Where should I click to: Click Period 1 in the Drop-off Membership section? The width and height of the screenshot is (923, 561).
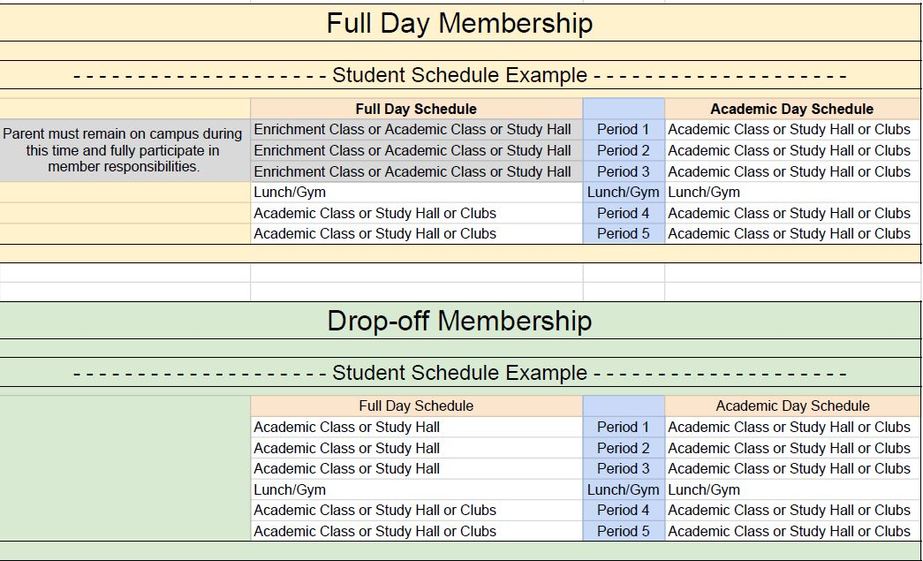click(x=623, y=427)
